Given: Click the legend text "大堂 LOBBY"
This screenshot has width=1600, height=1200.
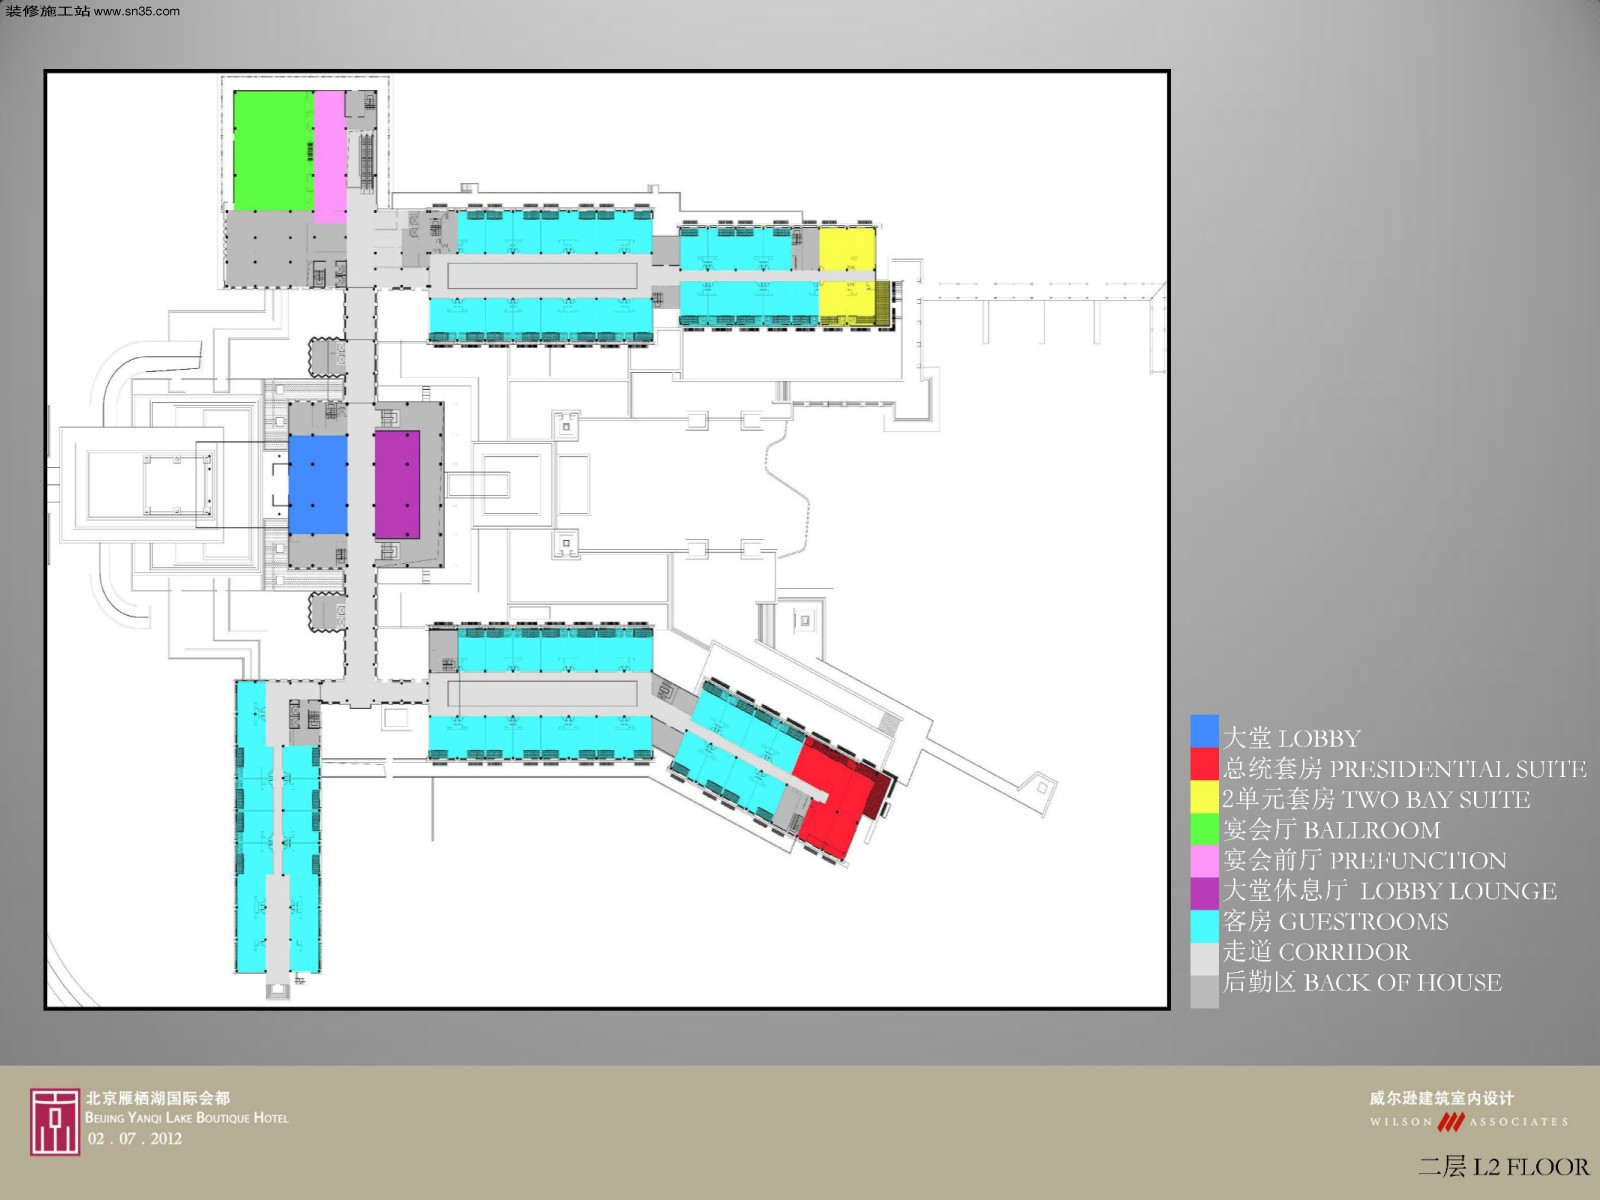Looking at the screenshot, I should (x=1291, y=739).
